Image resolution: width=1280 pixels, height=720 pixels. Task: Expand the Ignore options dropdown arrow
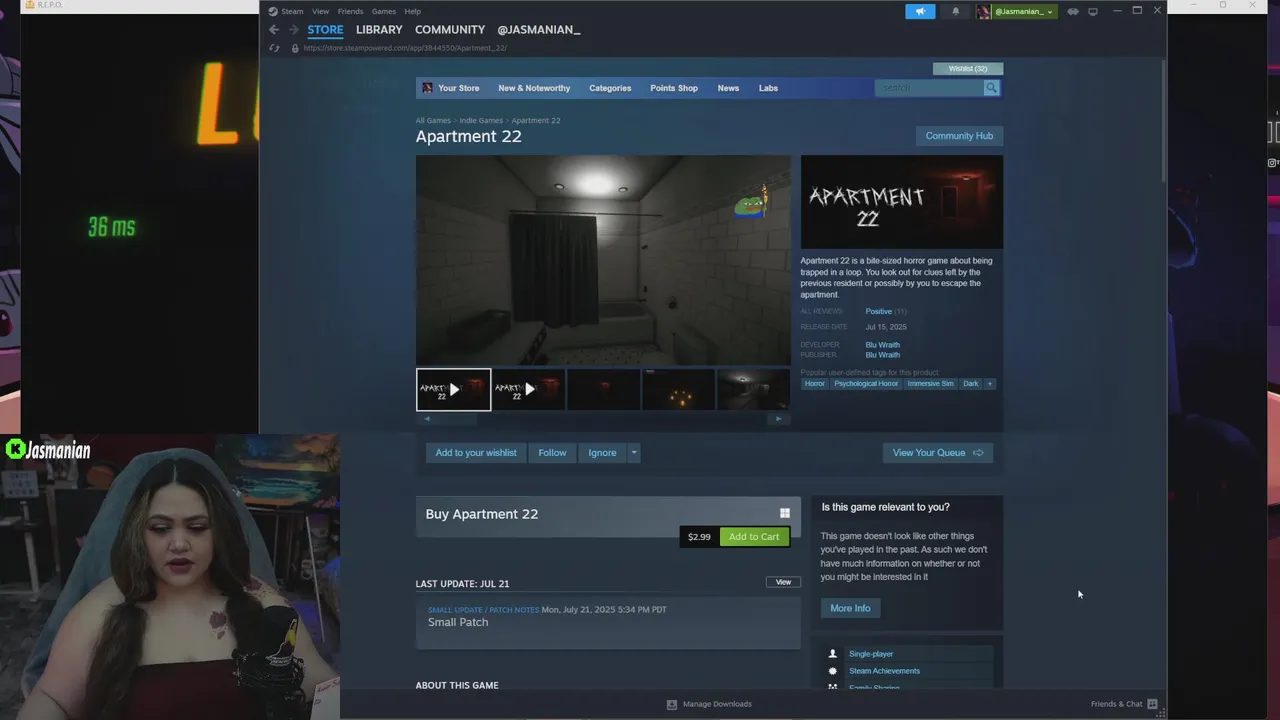pyautogui.click(x=633, y=453)
